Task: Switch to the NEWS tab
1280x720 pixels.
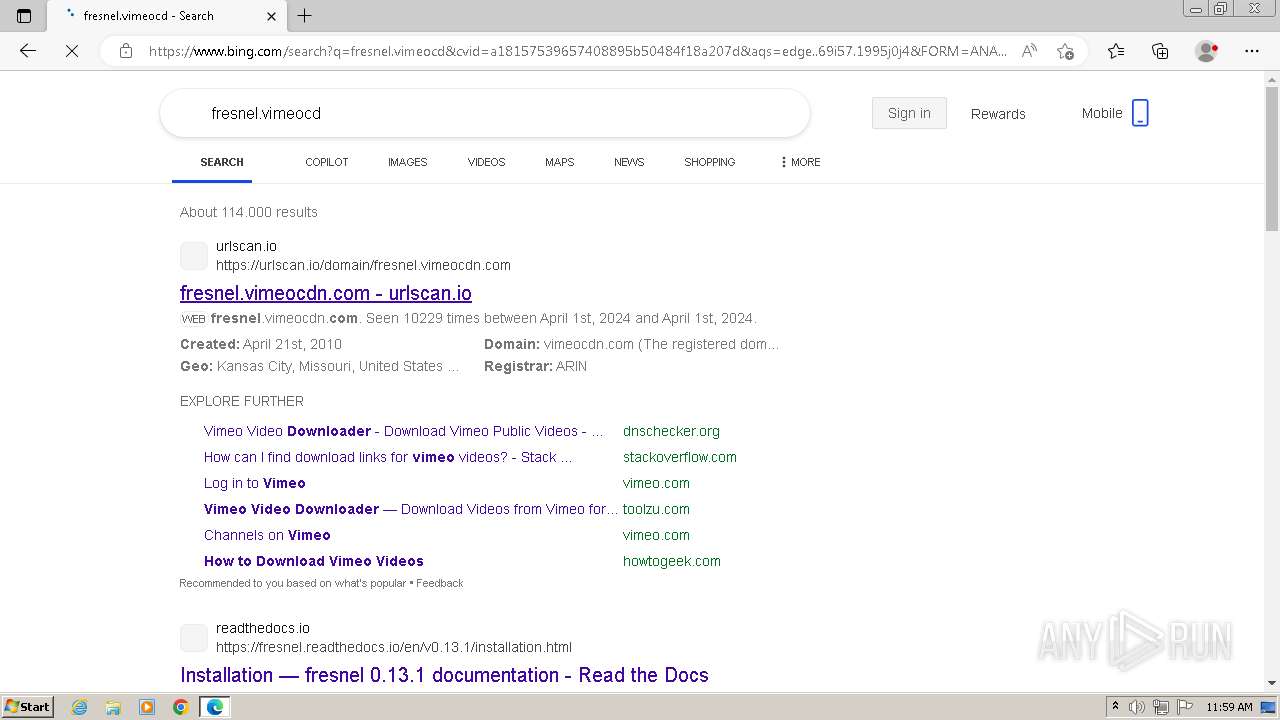Action: tap(629, 162)
